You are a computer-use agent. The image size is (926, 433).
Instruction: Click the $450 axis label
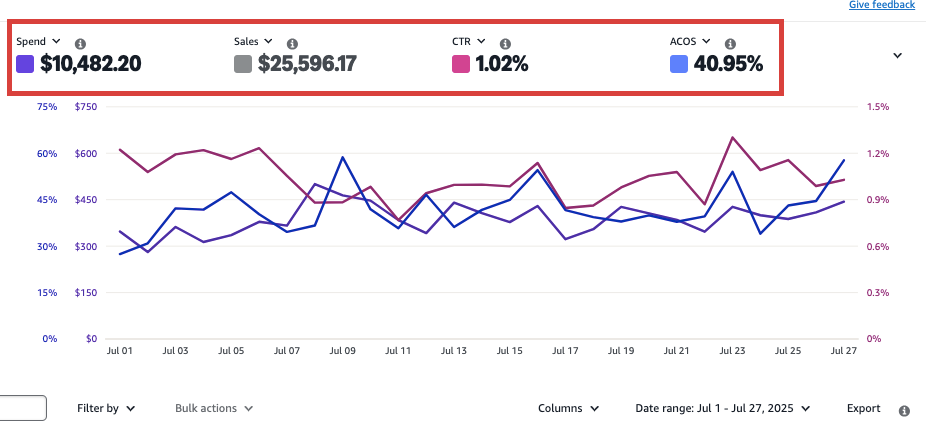(86, 200)
